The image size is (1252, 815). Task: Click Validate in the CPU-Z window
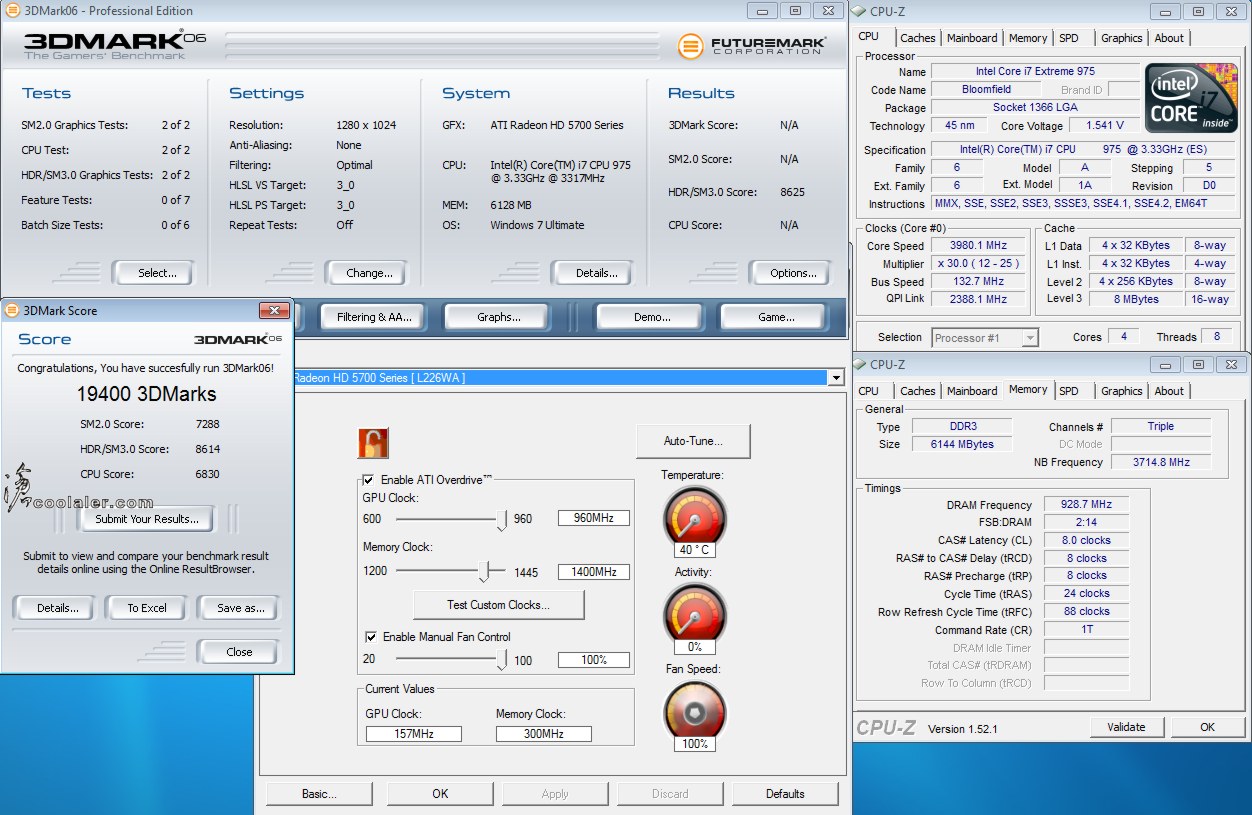pos(1126,727)
